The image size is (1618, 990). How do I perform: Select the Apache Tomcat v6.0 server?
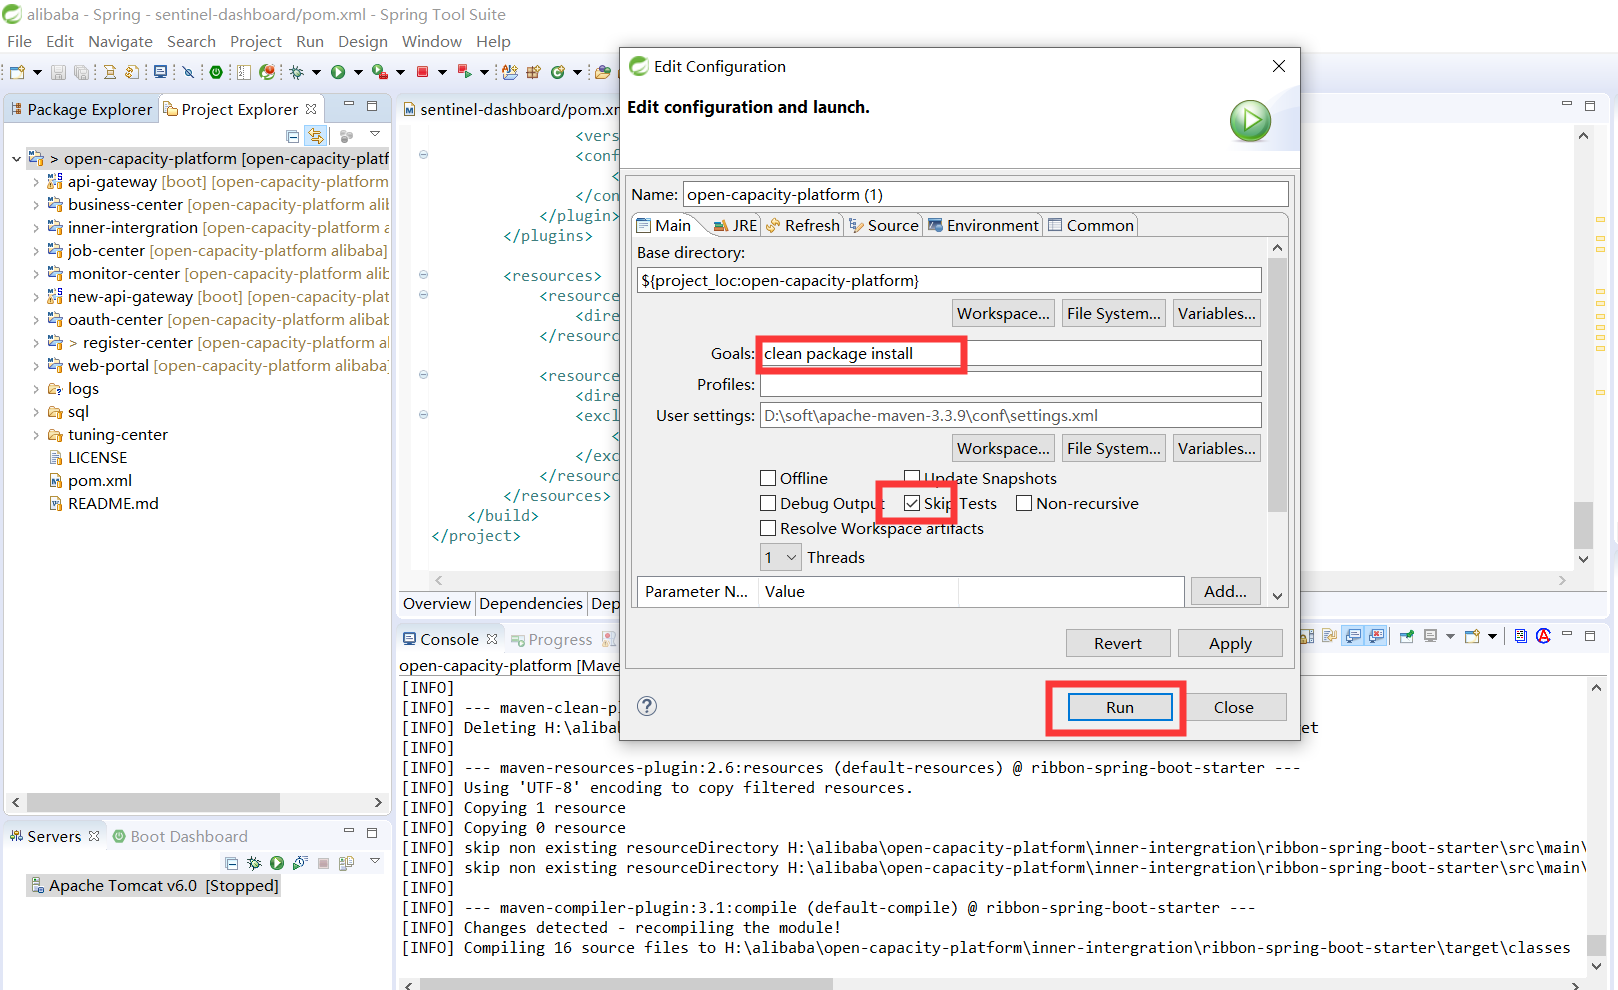click(154, 885)
